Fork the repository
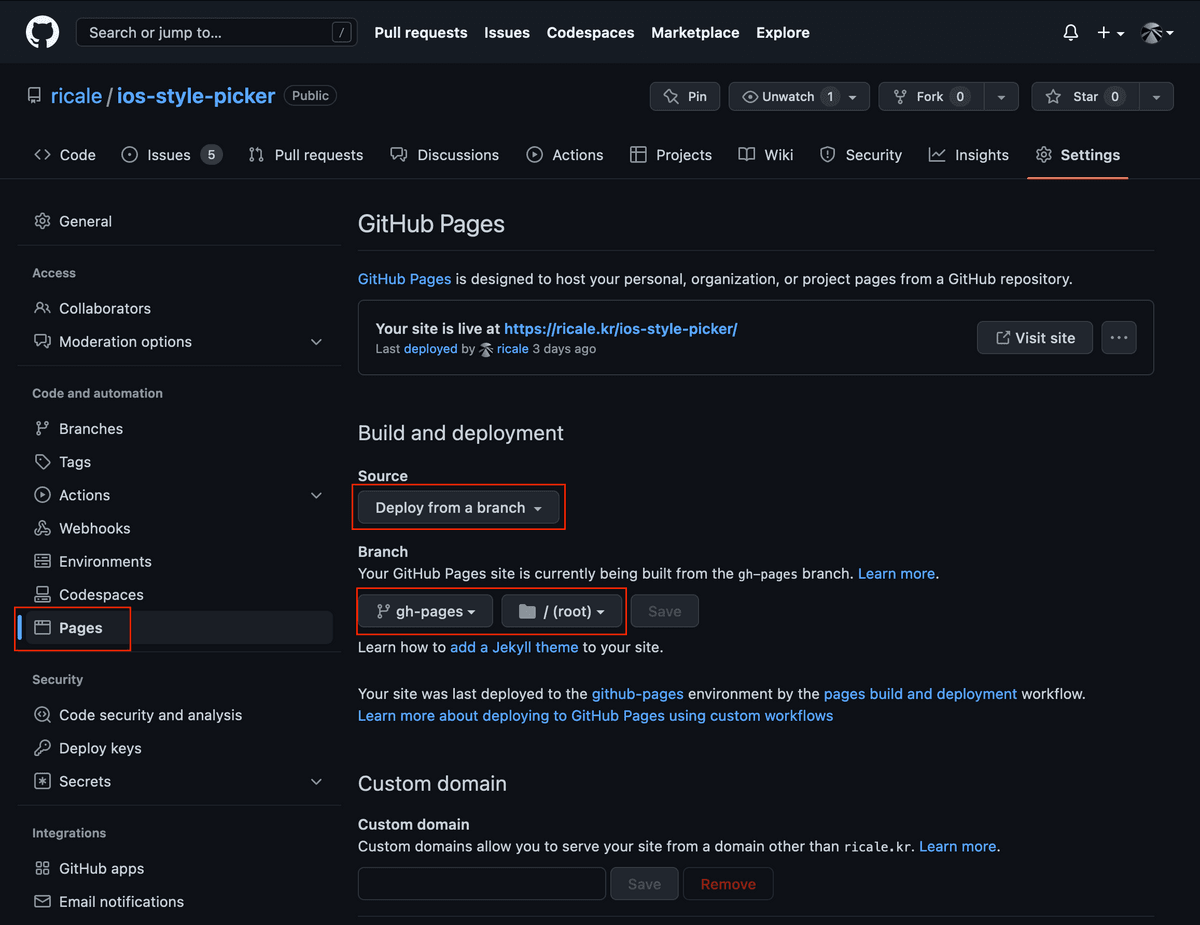The image size is (1200, 925). (931, 96)
